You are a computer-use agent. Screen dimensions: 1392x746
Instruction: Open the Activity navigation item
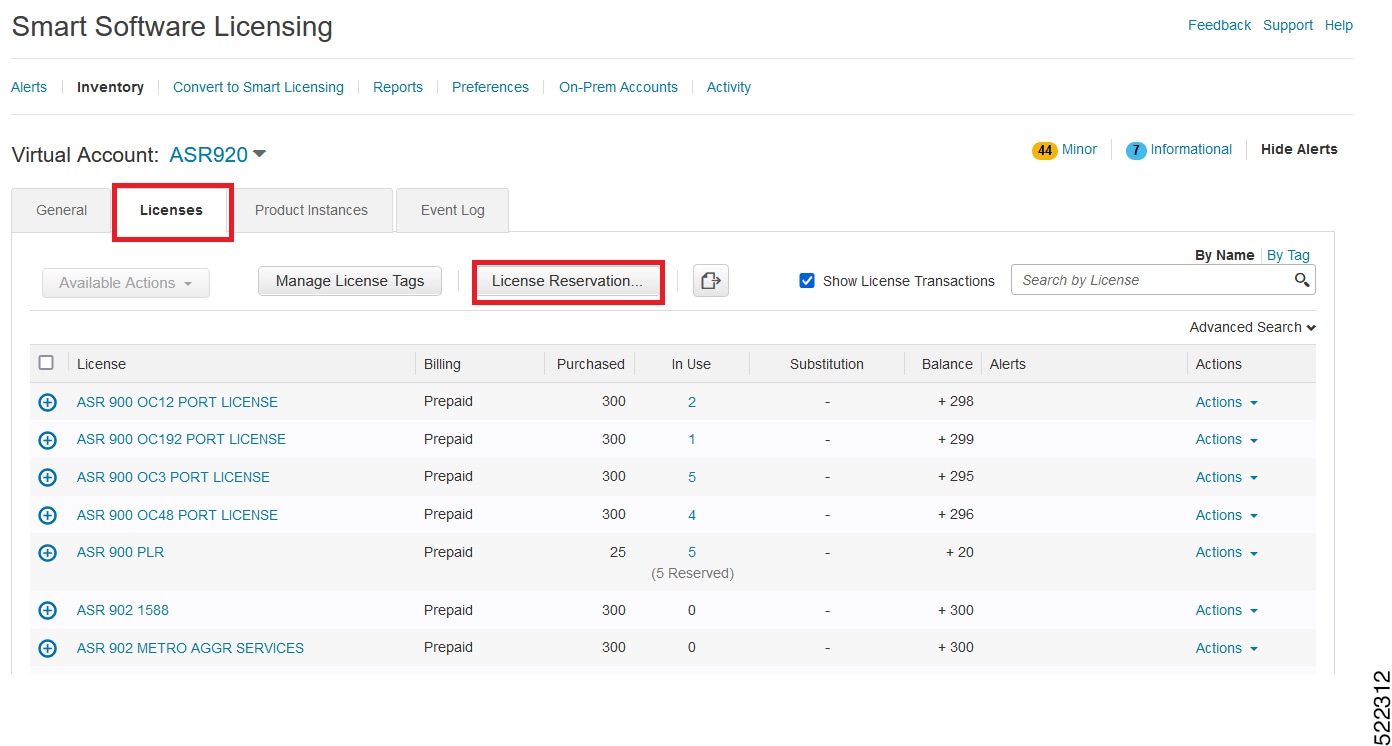729,87
